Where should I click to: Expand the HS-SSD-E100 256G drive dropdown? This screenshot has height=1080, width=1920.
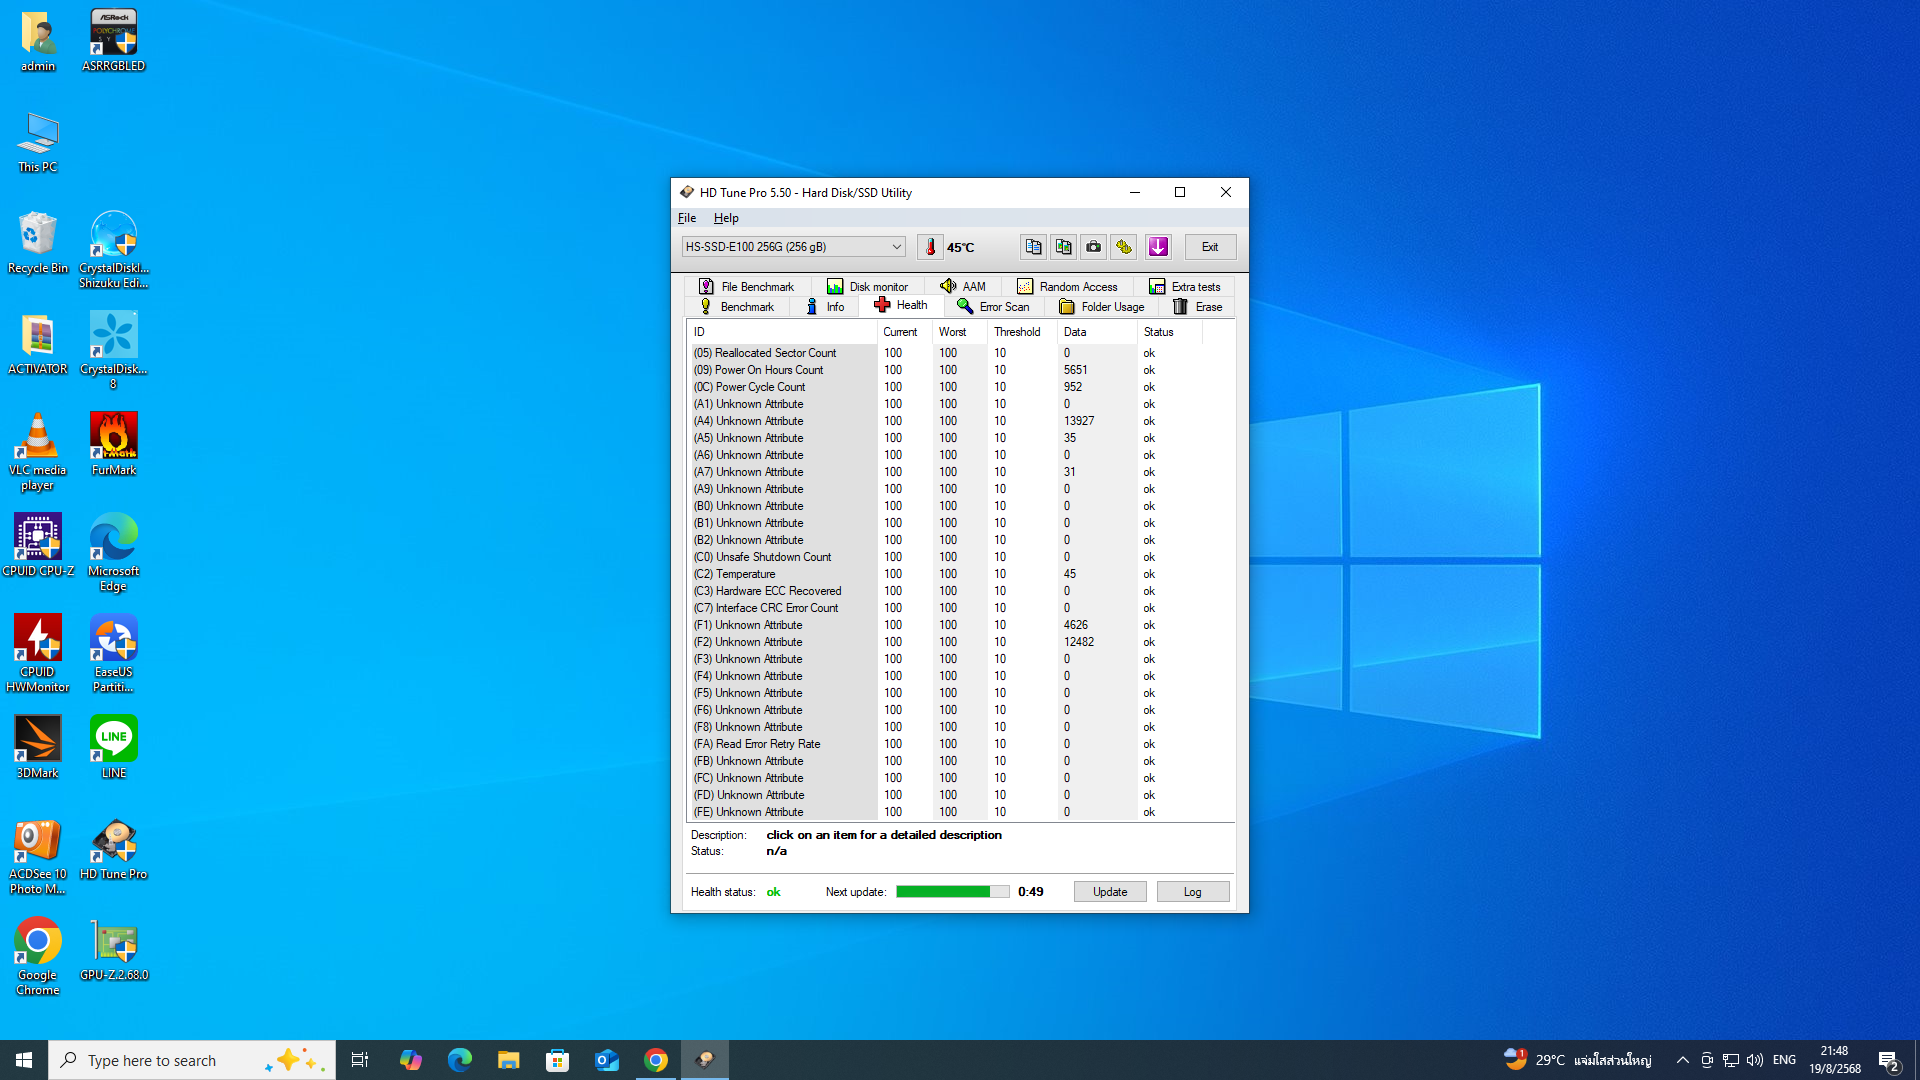(896, 247)
